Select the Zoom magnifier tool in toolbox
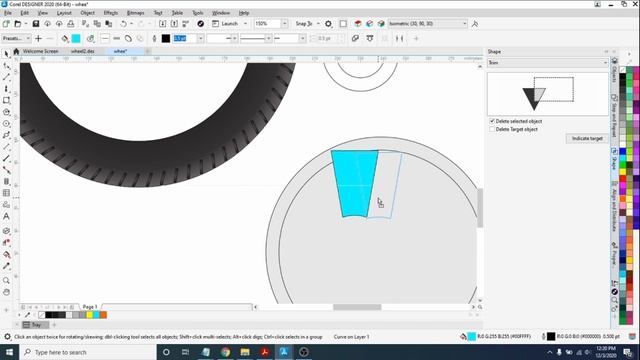The width and height of the screenshot is (640, 360). (x=6, y=280)
